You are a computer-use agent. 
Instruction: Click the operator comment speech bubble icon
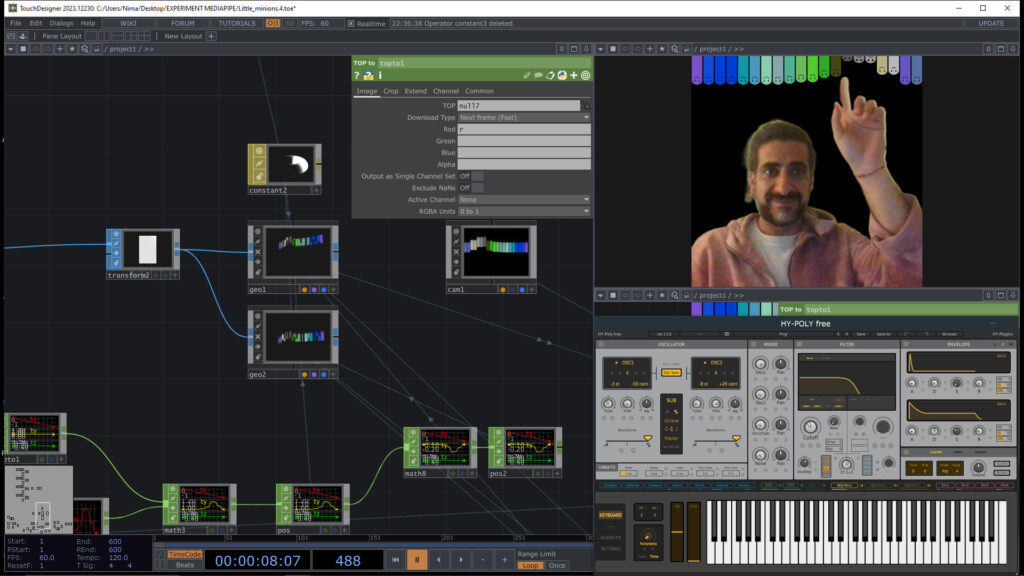pyautogui.click(x=538, y=75)
